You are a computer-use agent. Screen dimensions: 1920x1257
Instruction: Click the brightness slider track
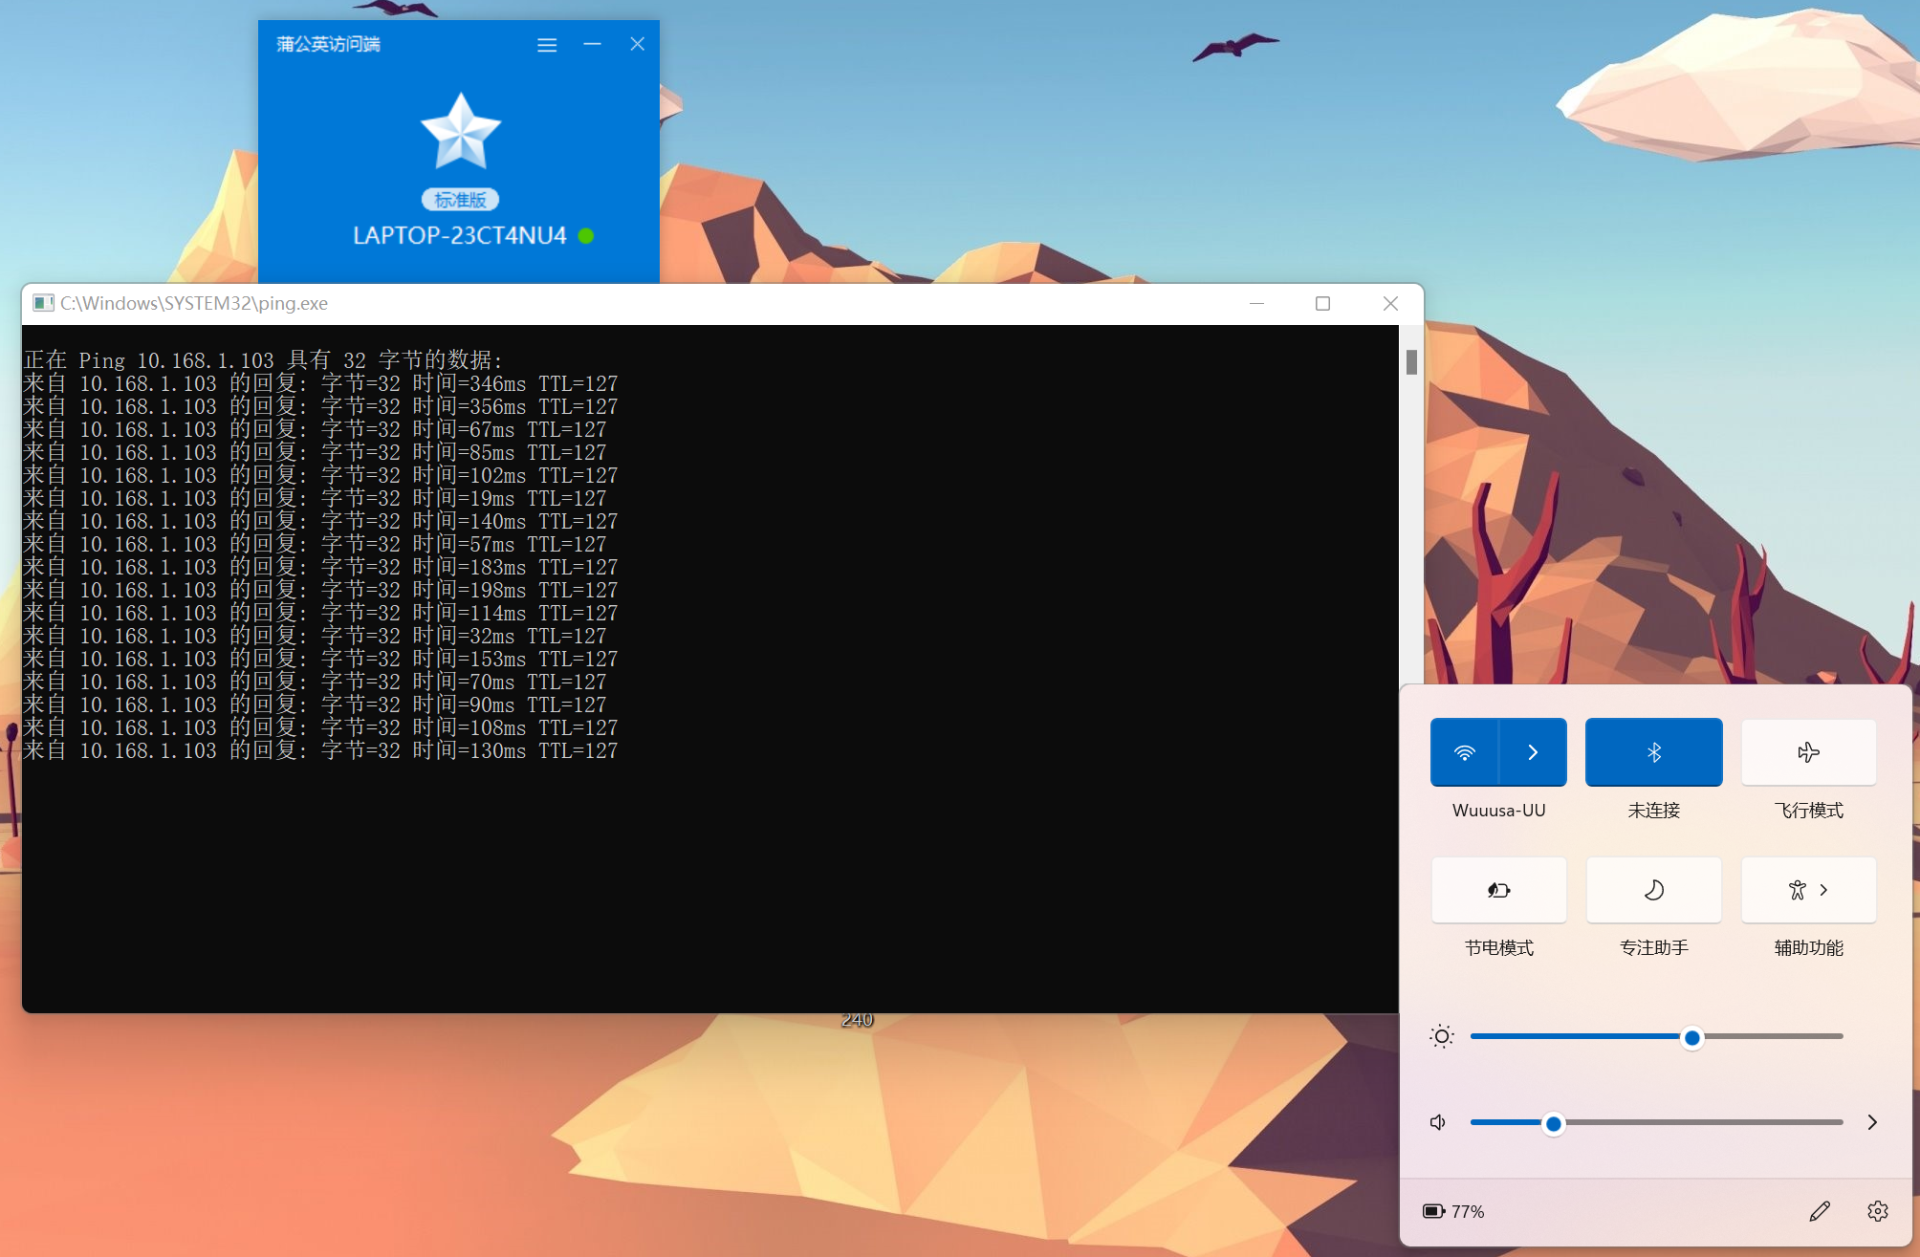coord(1600,1037)
